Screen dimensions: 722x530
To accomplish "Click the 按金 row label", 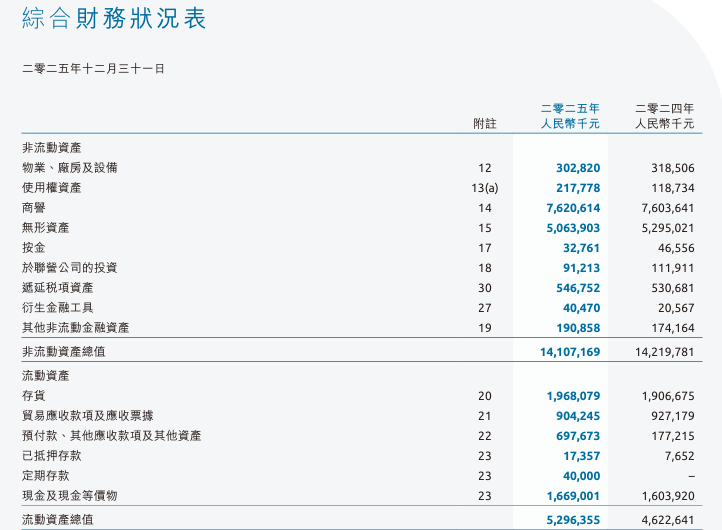I will pyautogui.click(x=34, y=248).
